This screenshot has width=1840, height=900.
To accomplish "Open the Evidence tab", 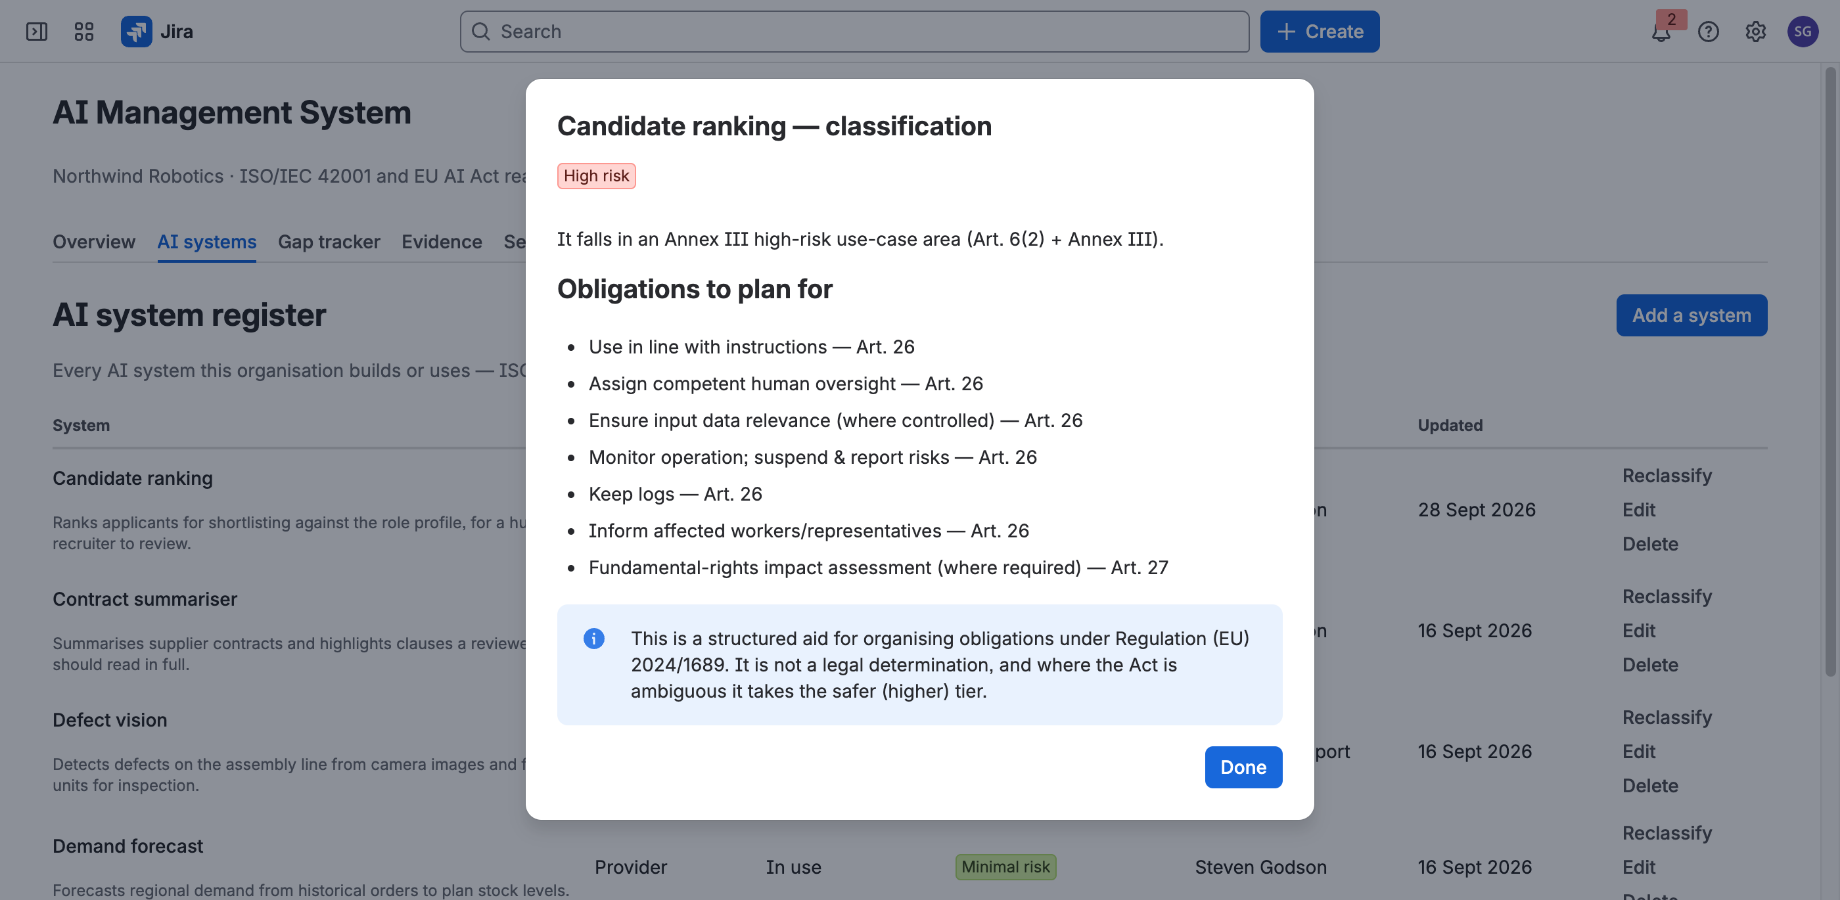I will point(442,242).
